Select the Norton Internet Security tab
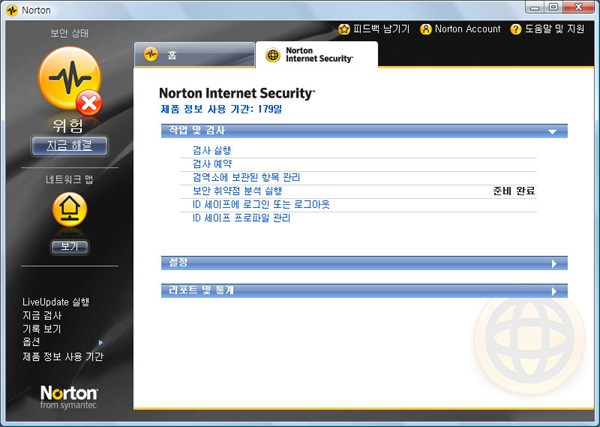The image size is (600, 427). pos(316,55)
